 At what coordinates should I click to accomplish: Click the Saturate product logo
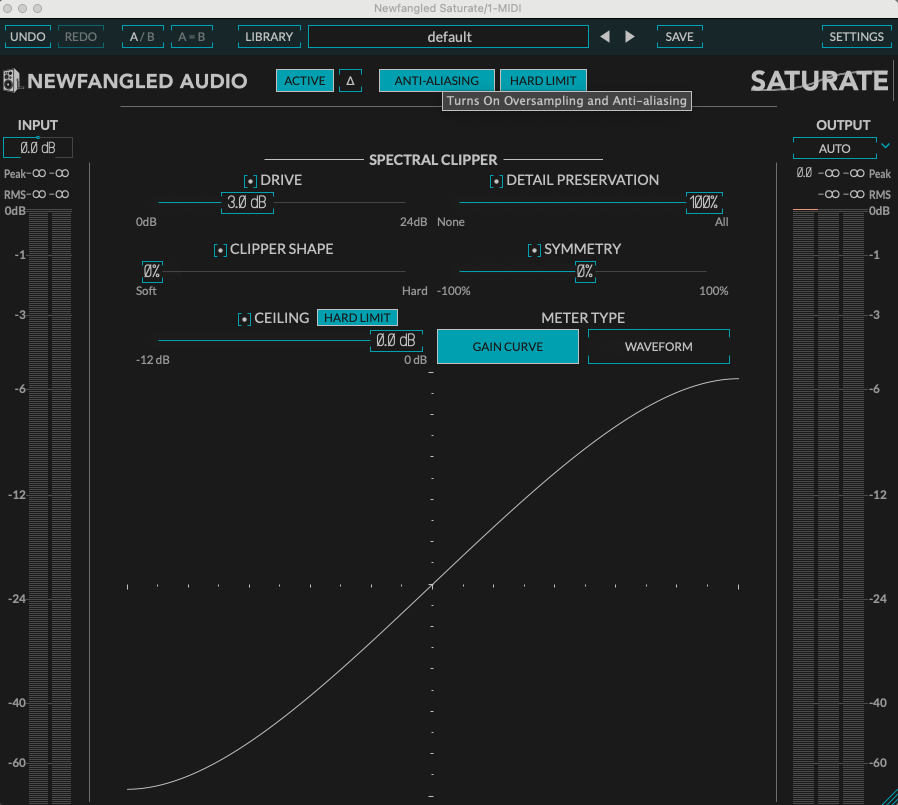[819, 81]
